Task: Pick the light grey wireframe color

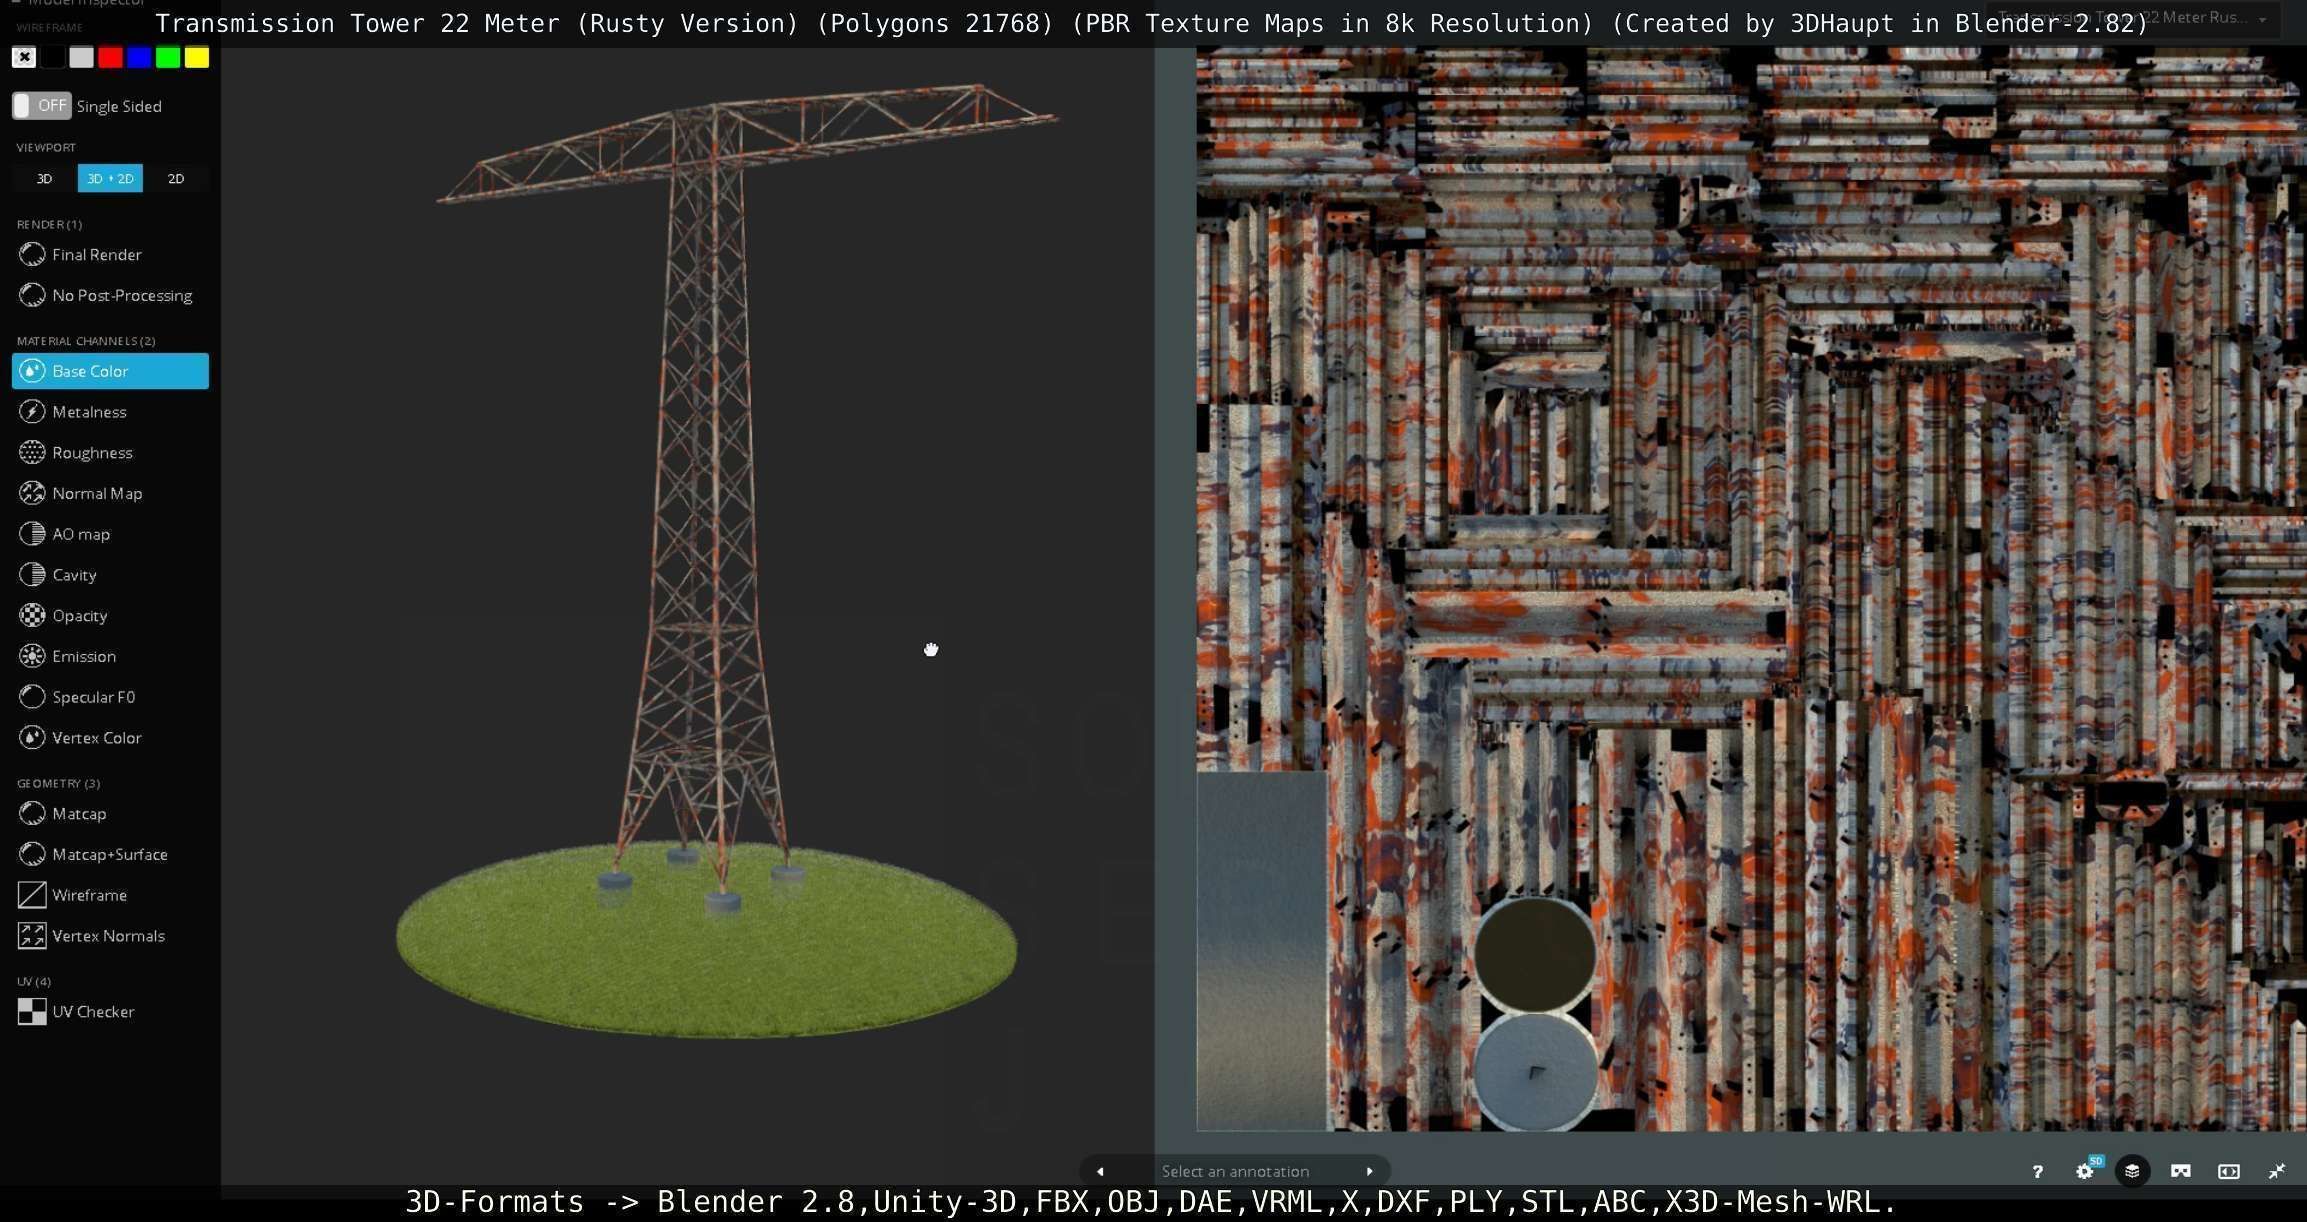Action: (82, 58)
